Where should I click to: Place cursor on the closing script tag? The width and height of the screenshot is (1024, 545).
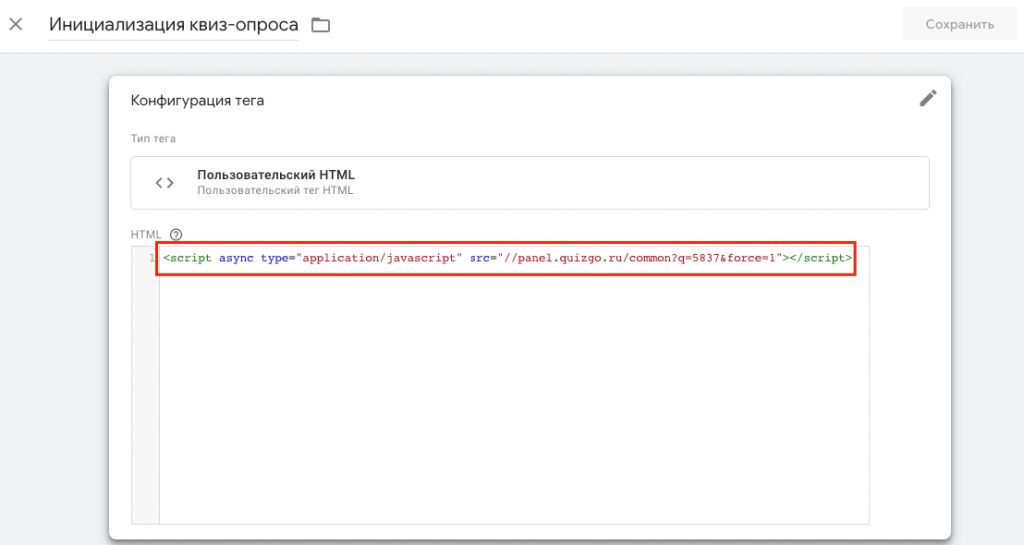coord(822,259)
